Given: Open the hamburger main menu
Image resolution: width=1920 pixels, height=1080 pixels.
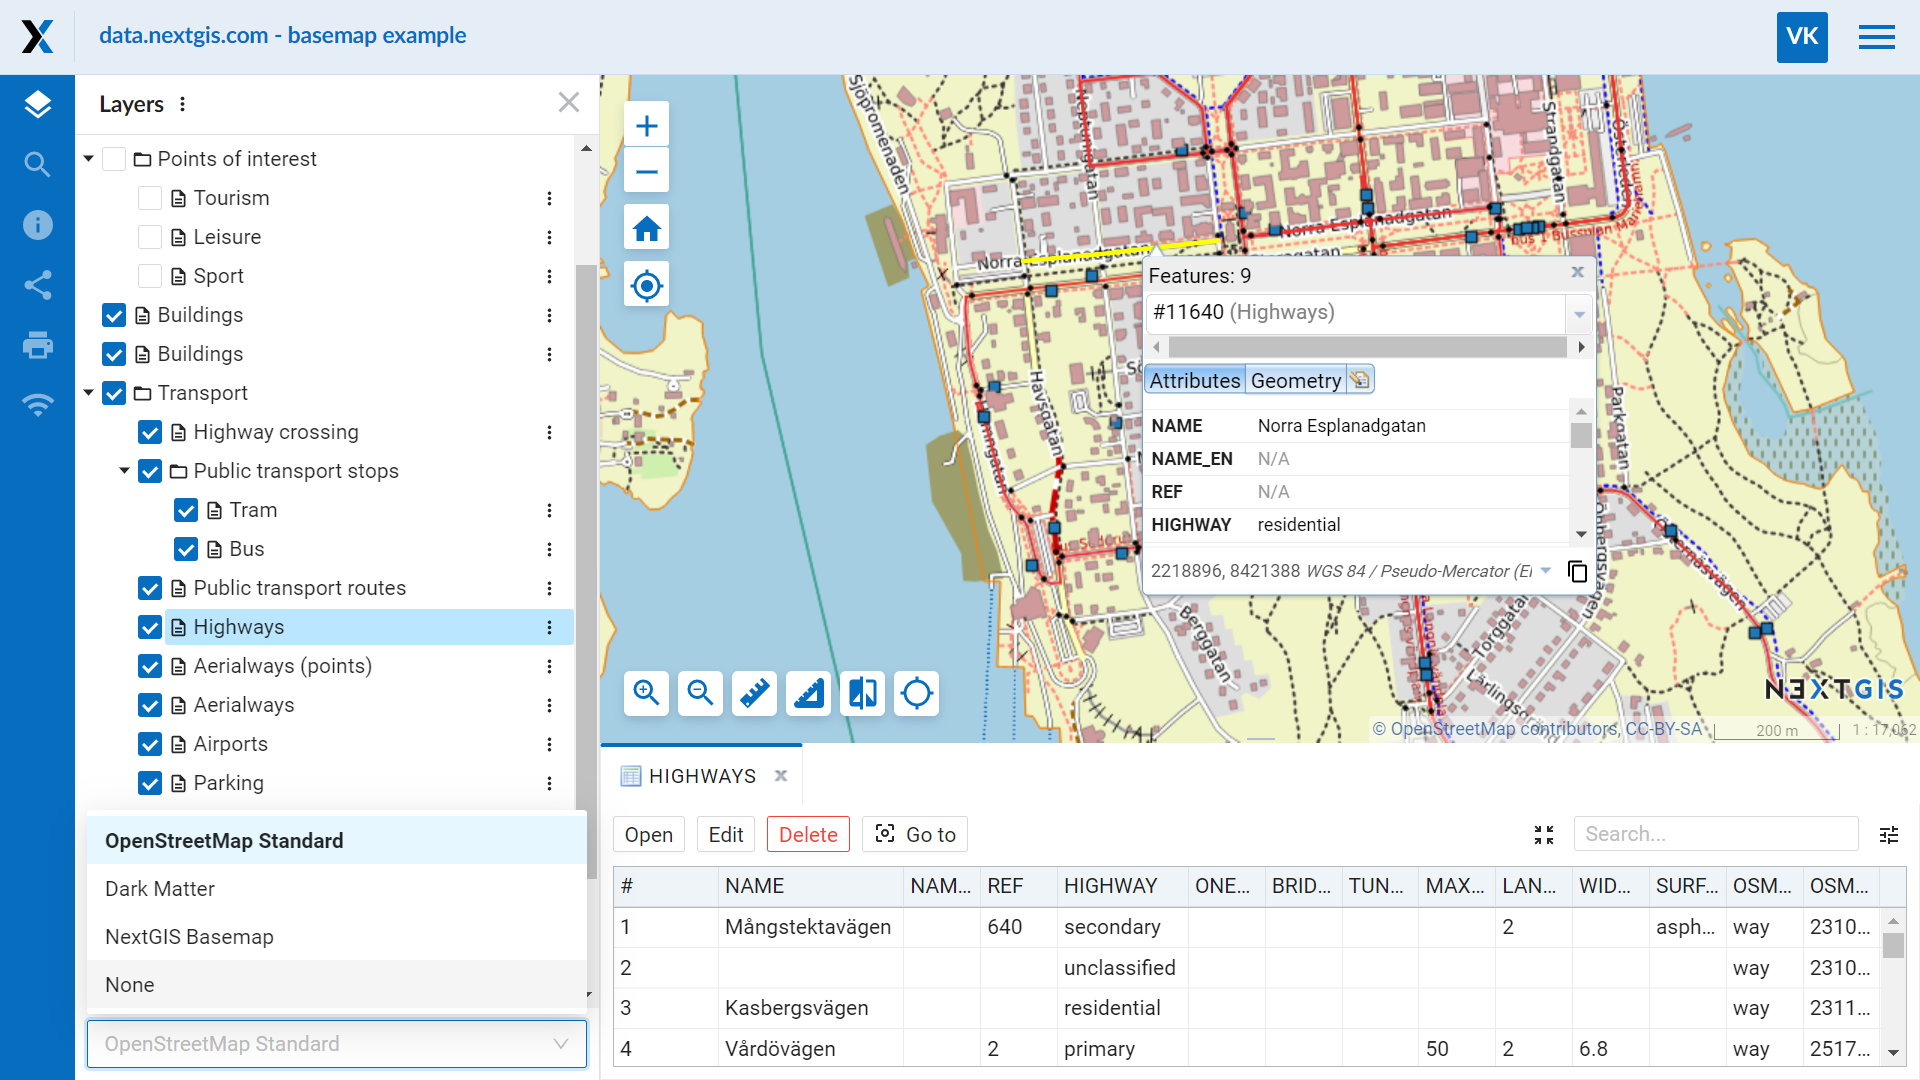Looking at the screenshot, I should coord(1876,37).
